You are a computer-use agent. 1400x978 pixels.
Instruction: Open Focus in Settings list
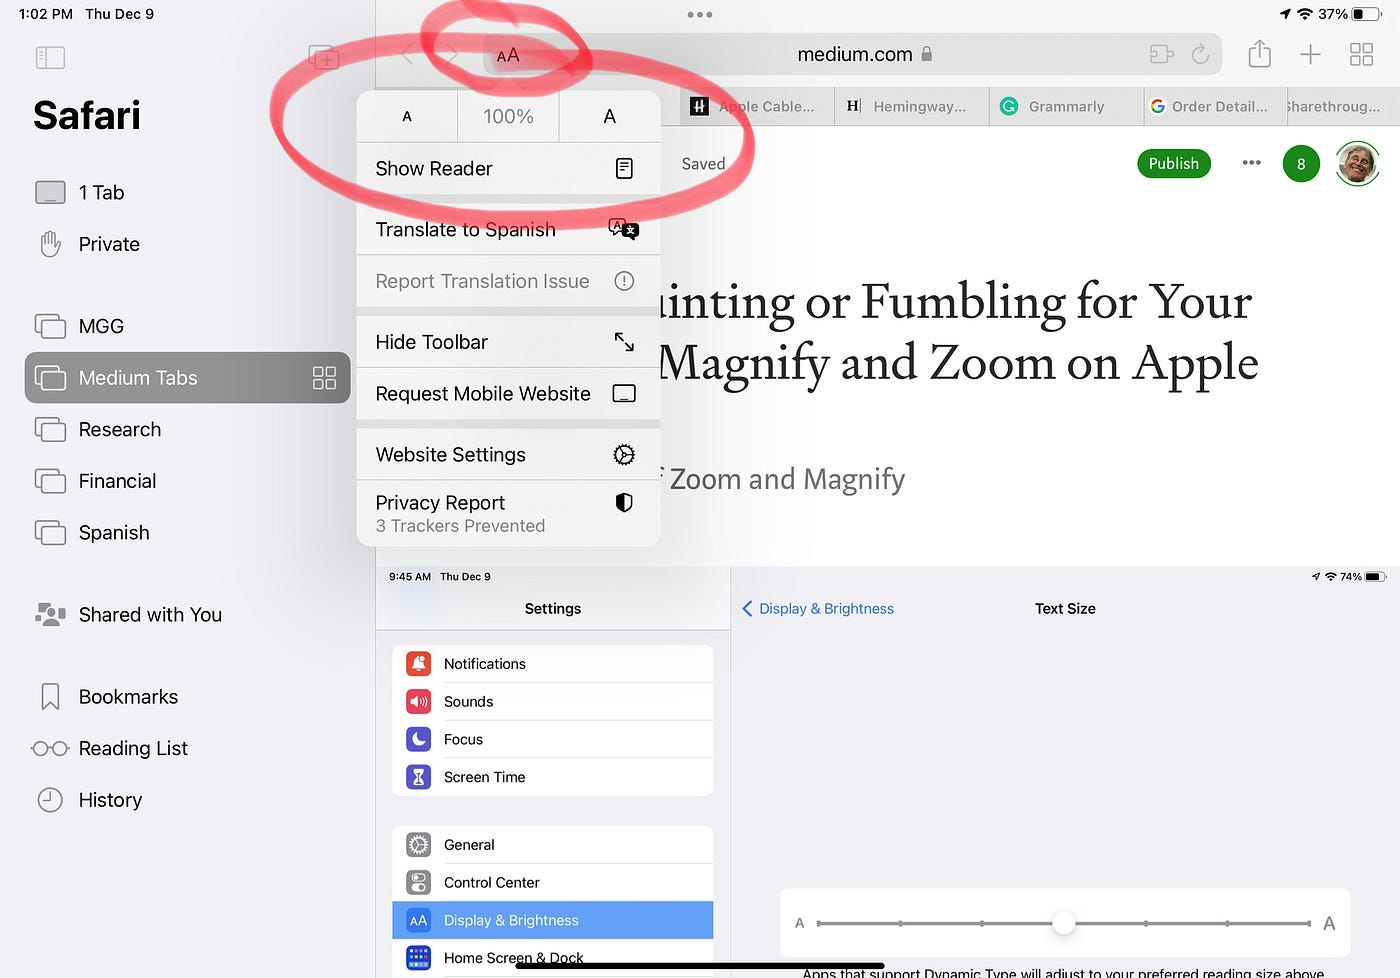[x=553, y=740]
